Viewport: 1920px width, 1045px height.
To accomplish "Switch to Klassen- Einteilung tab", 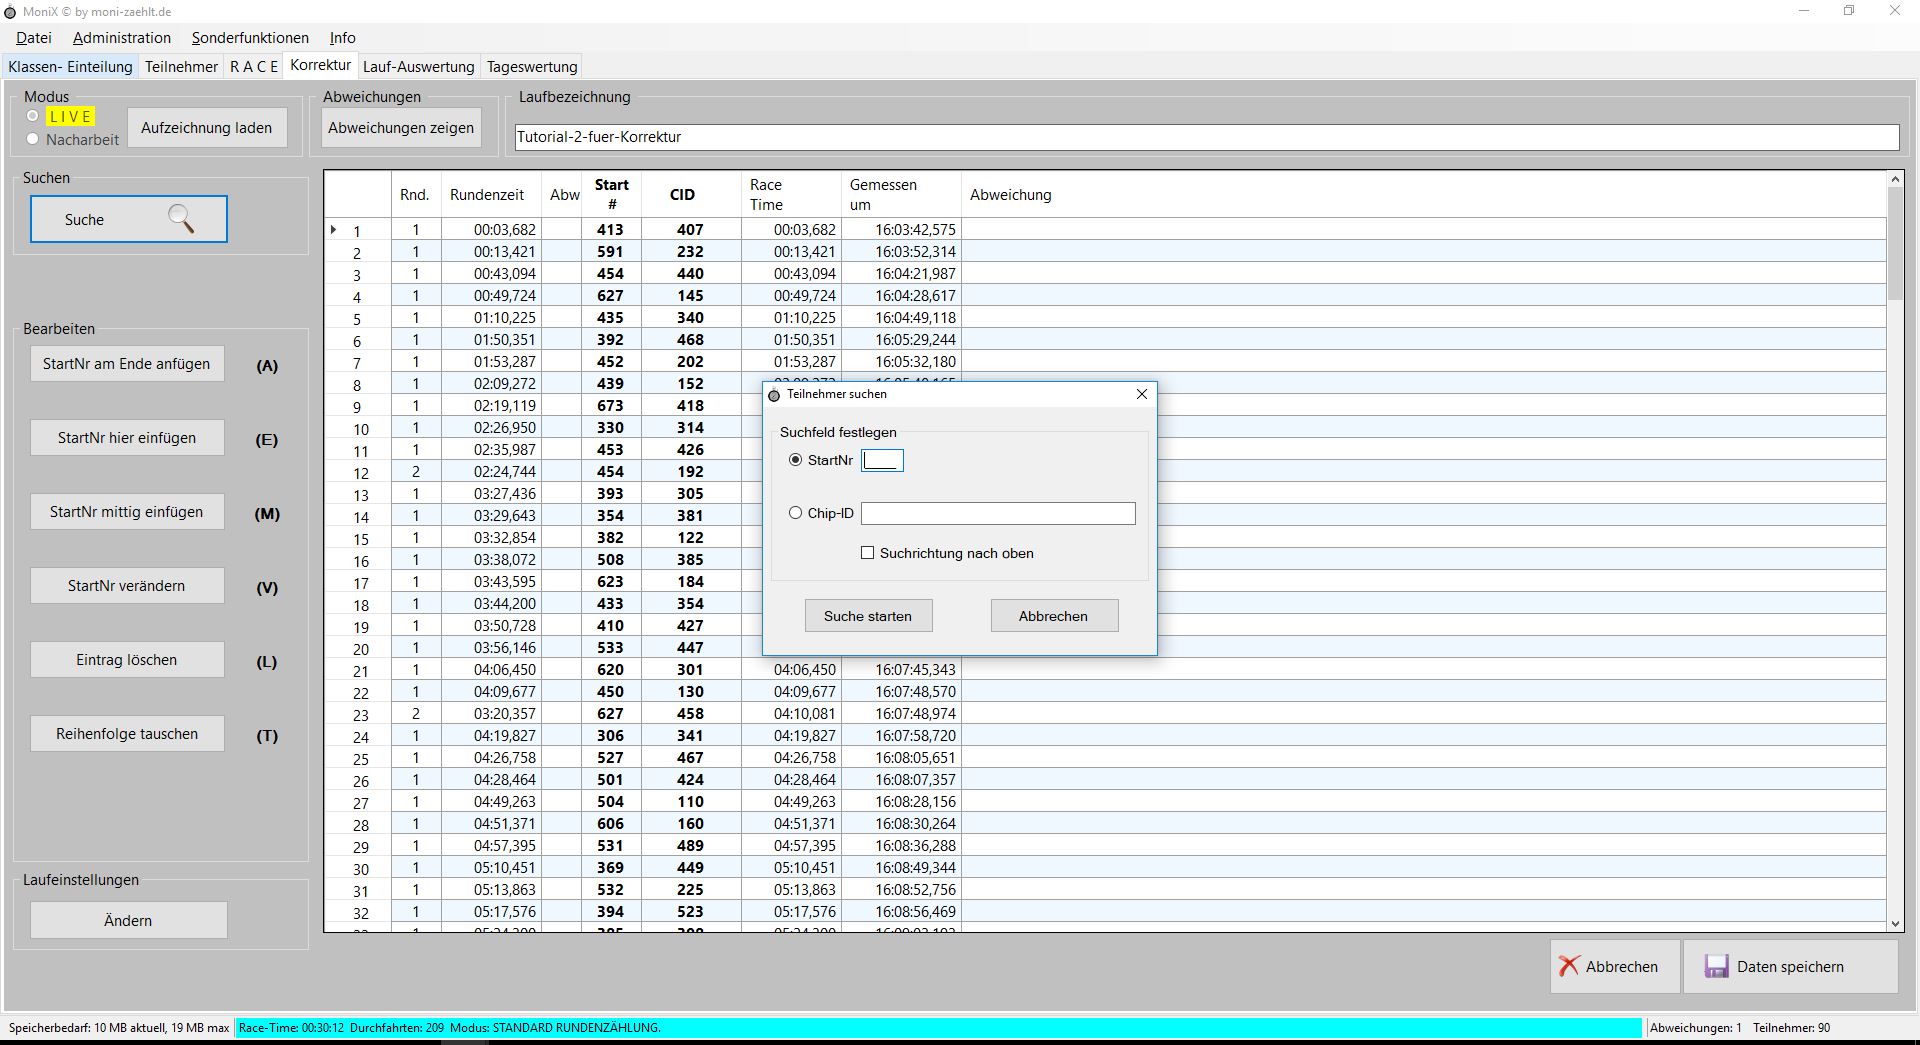I will 70,67.
